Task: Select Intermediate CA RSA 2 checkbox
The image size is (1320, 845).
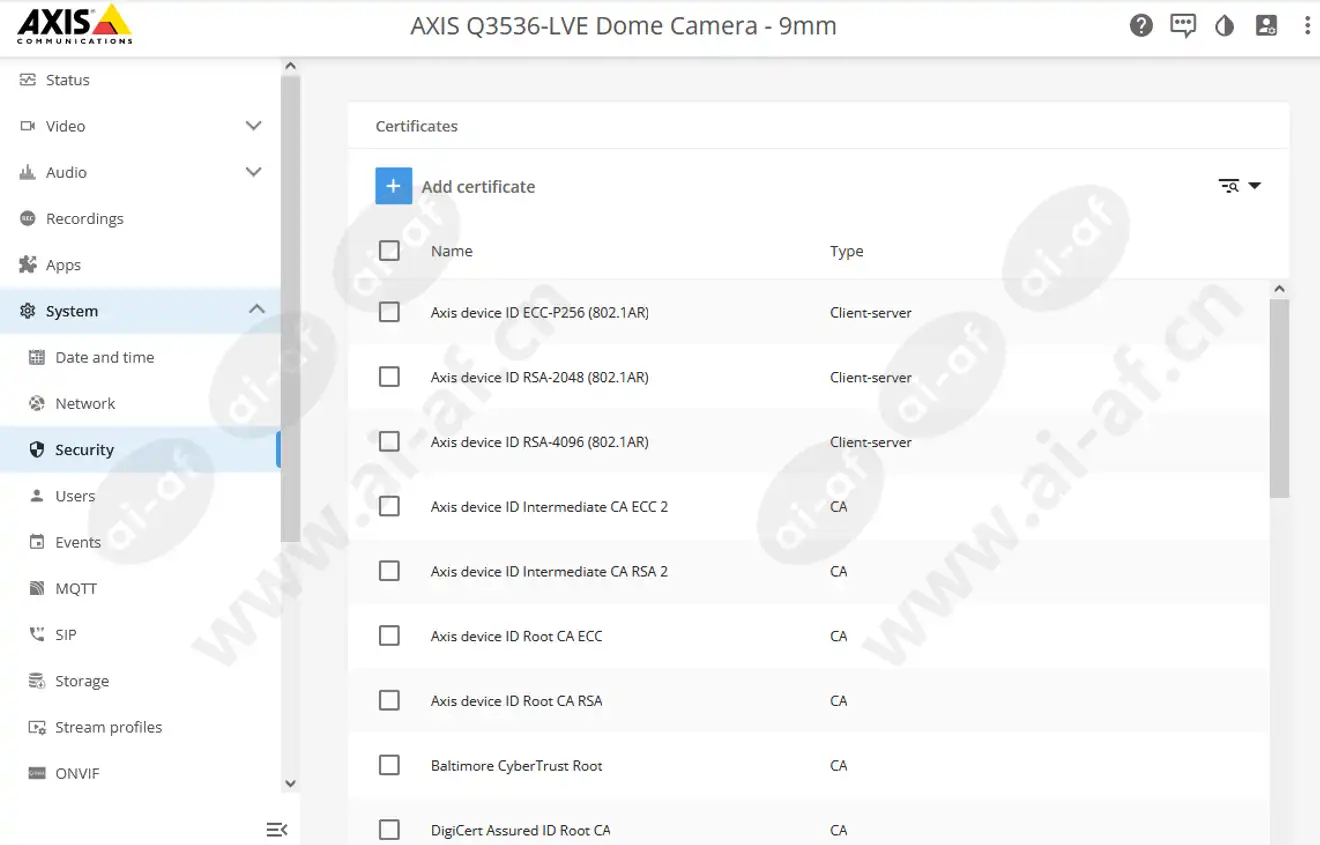Action: 390,571
